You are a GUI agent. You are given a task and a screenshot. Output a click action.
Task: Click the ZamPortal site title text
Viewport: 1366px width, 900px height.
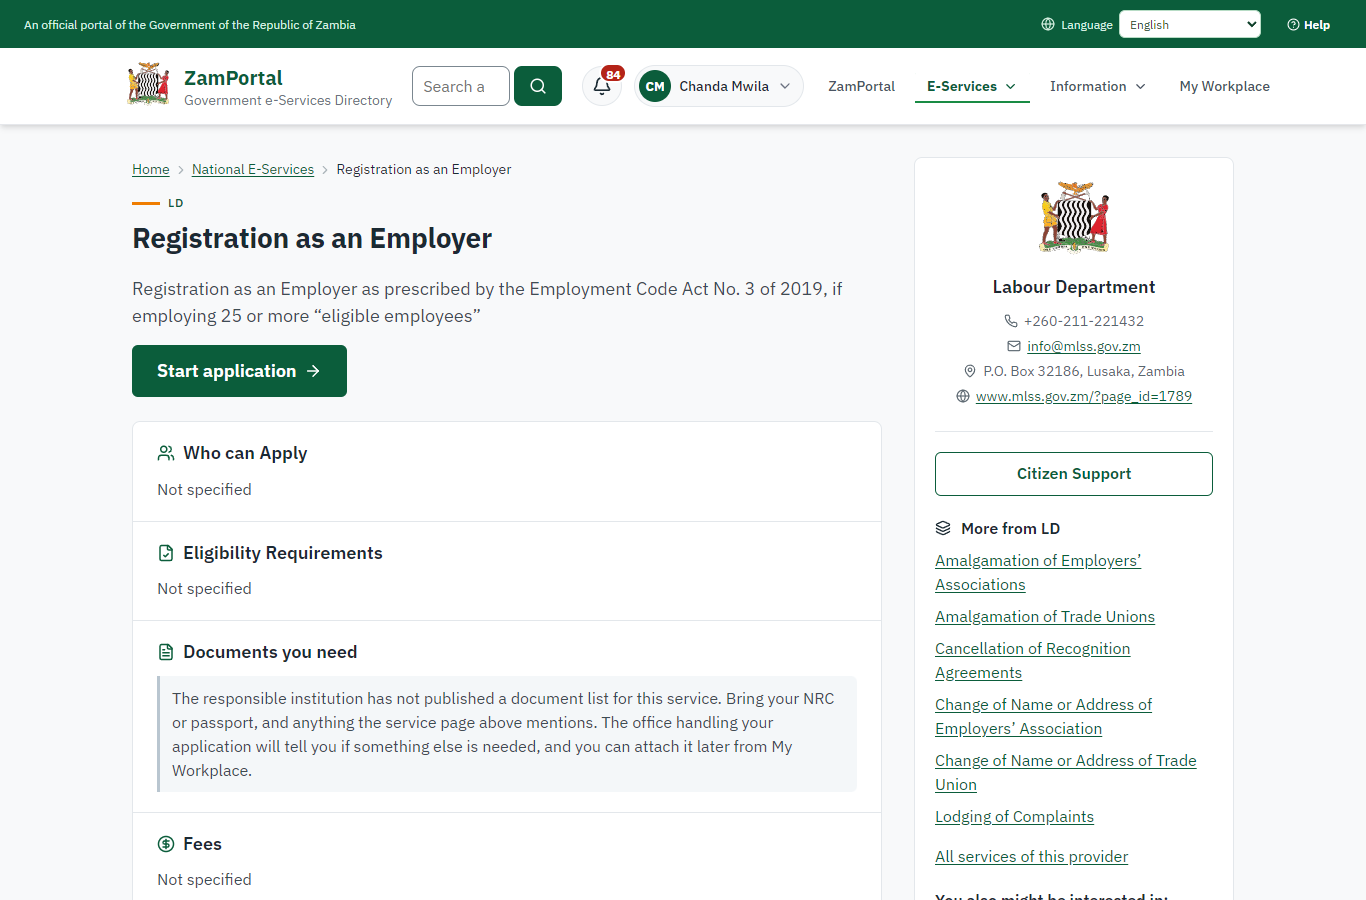tap(233, 78)
